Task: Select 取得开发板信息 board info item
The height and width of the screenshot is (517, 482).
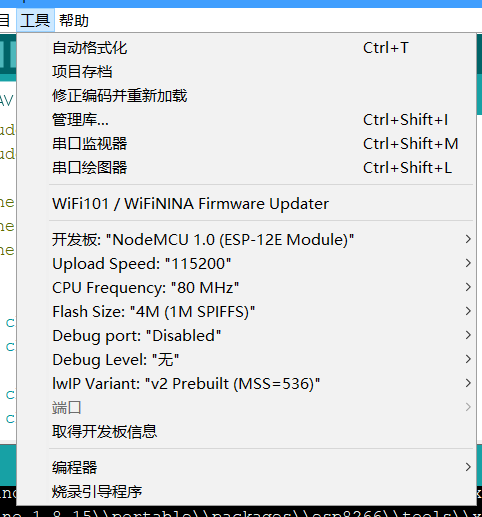Action: point(246,432)
